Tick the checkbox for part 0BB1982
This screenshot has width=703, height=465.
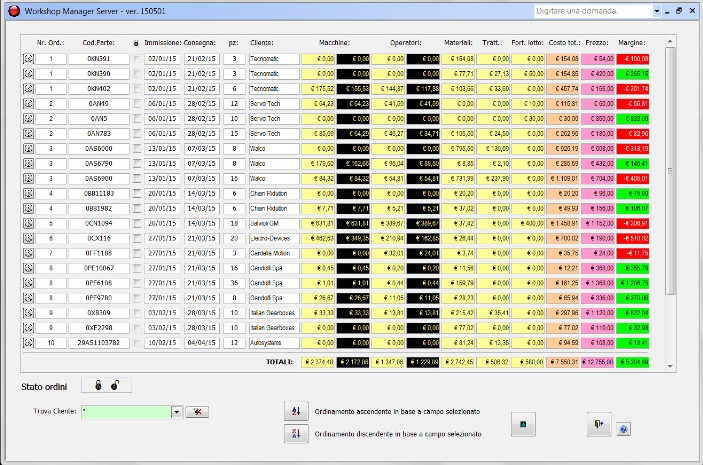136,209
